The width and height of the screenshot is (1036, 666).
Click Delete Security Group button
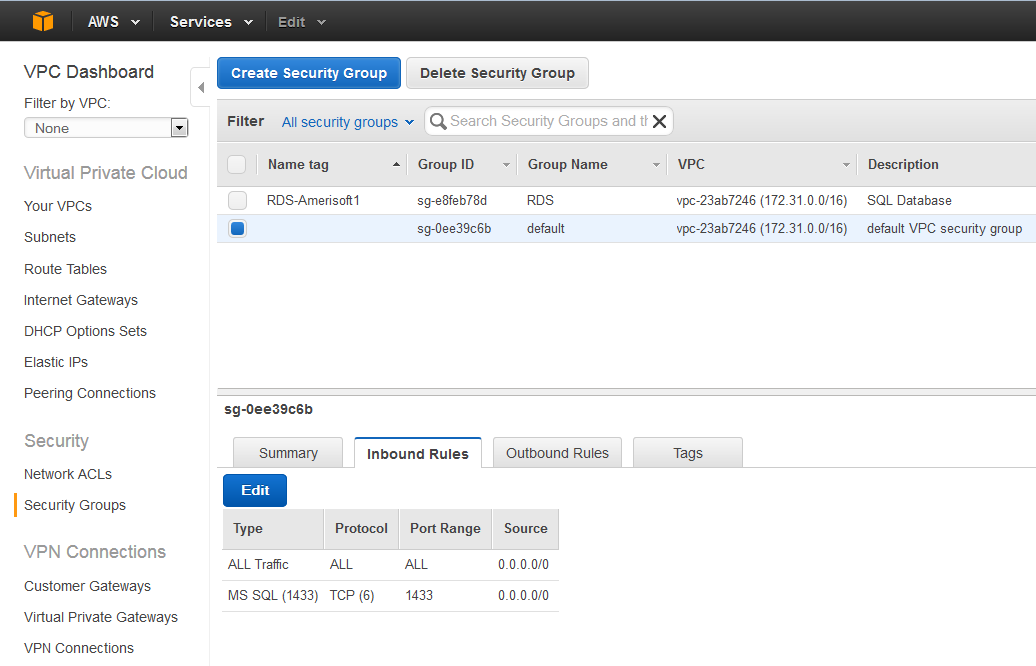point(497,73)
